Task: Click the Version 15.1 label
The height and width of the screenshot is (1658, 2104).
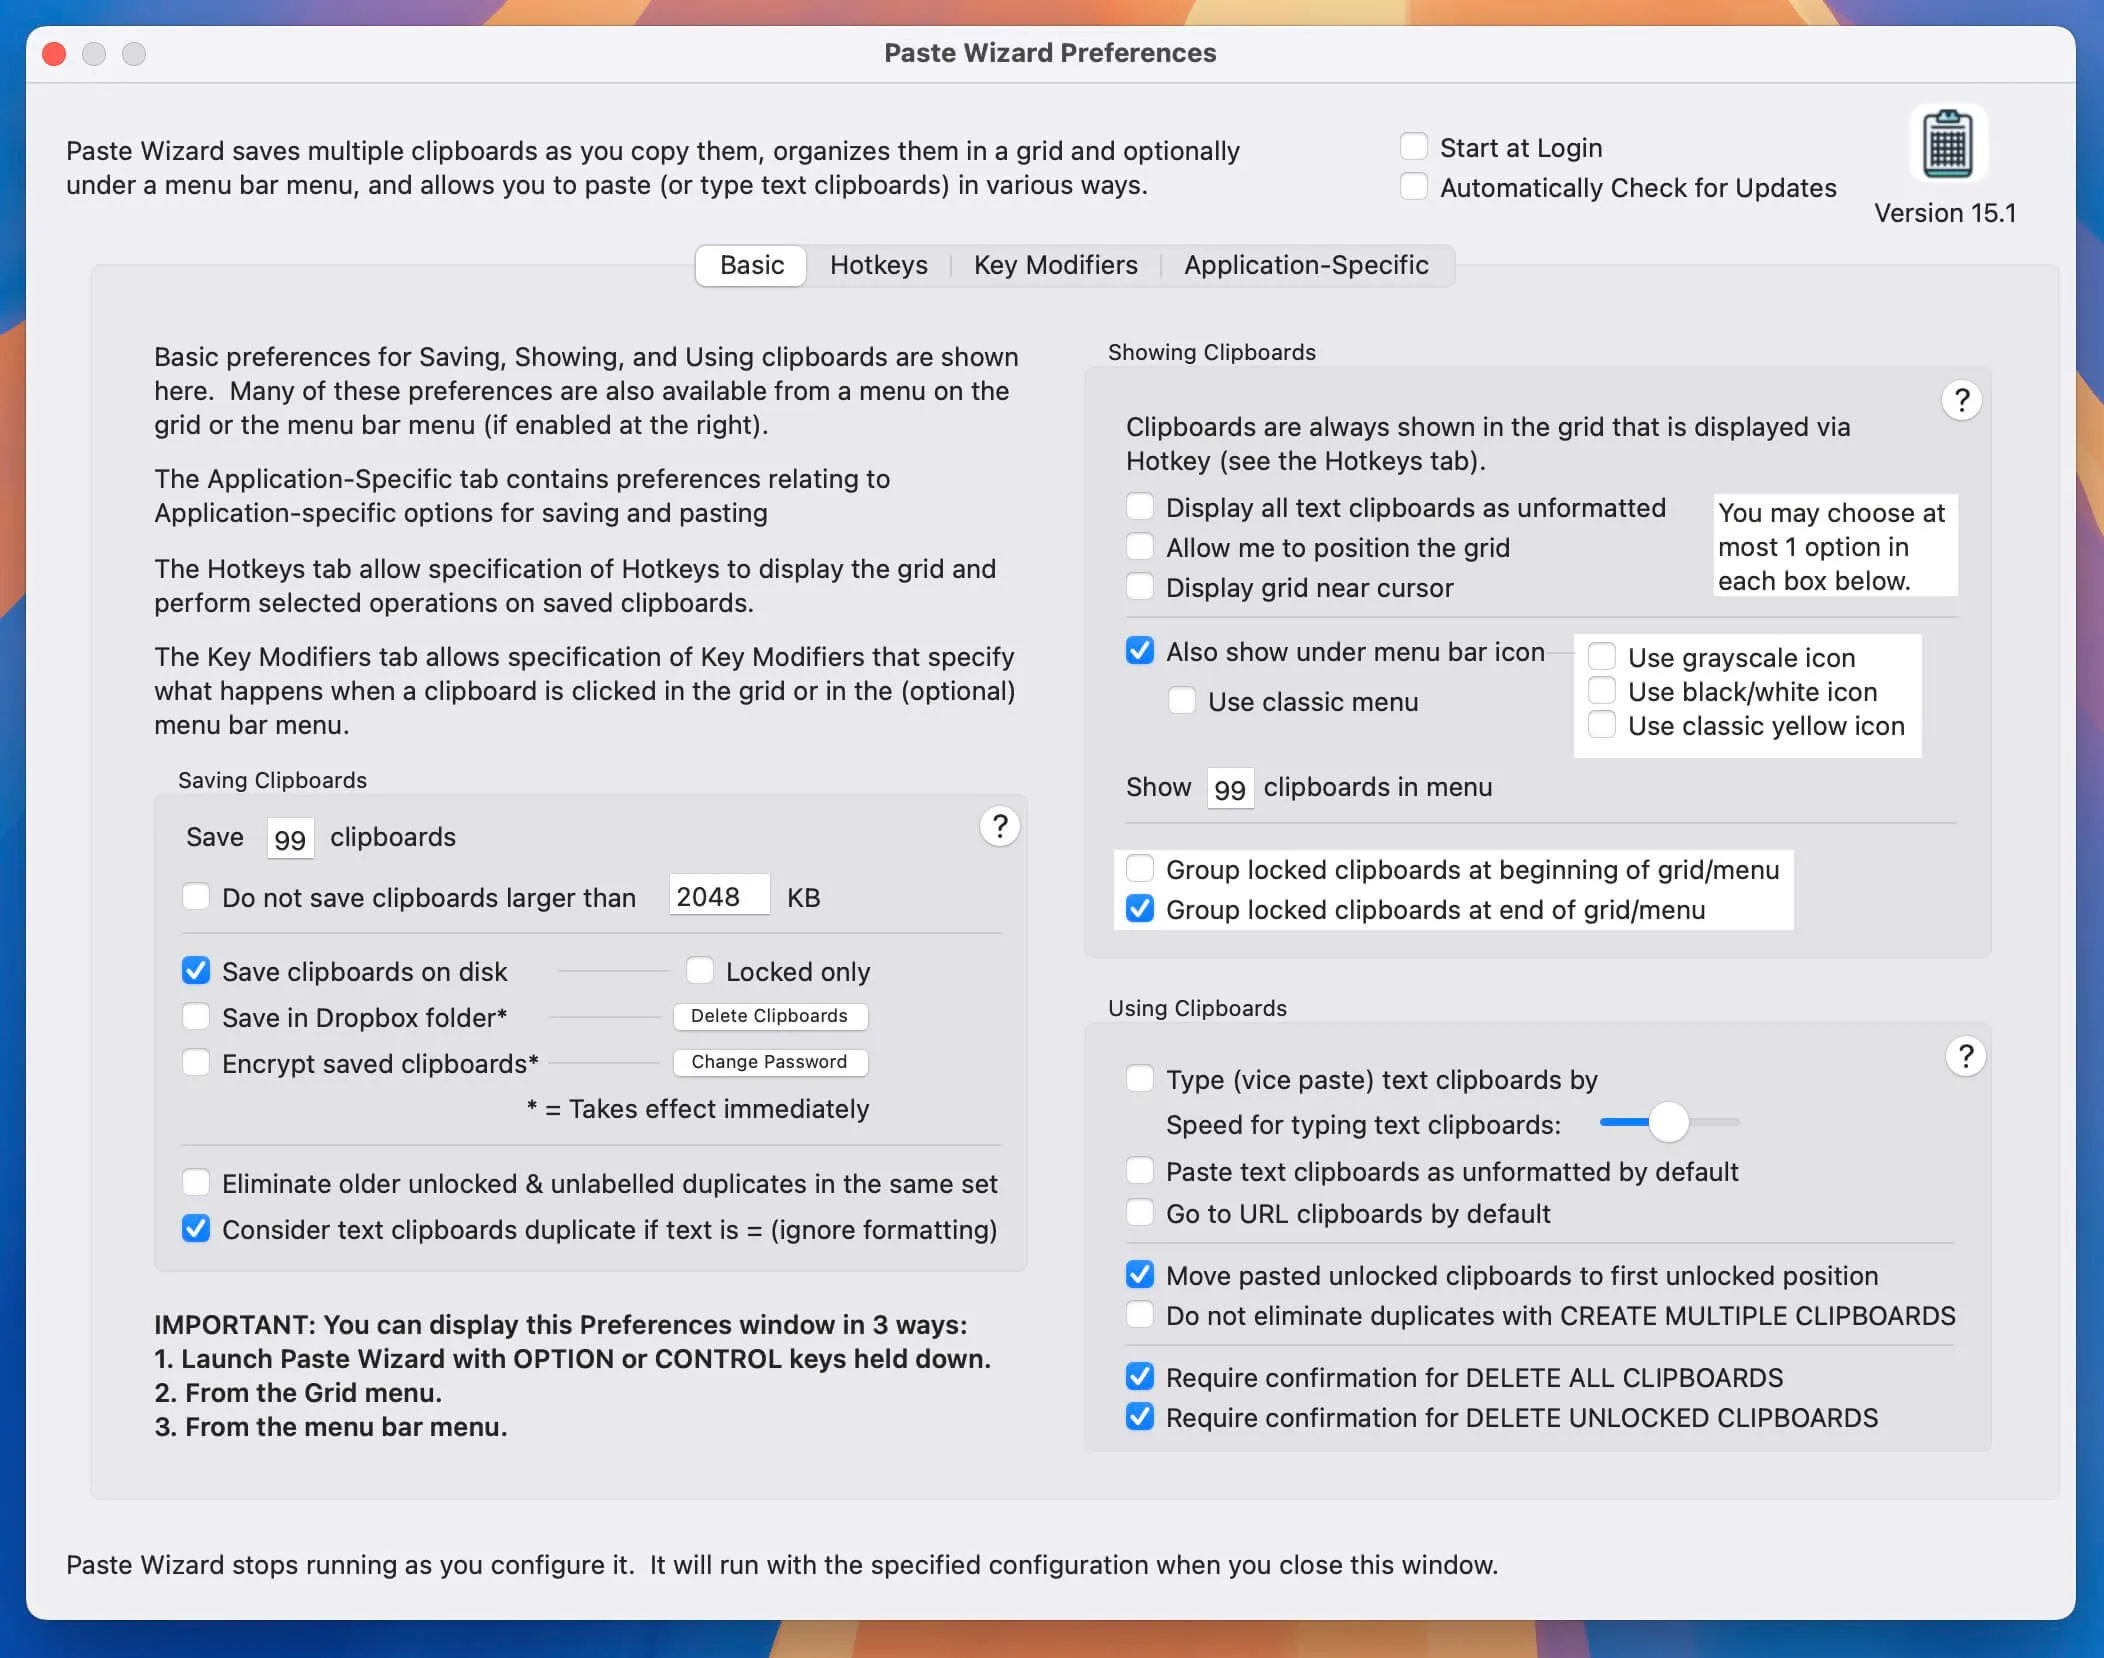Action: pos(1945,213)
